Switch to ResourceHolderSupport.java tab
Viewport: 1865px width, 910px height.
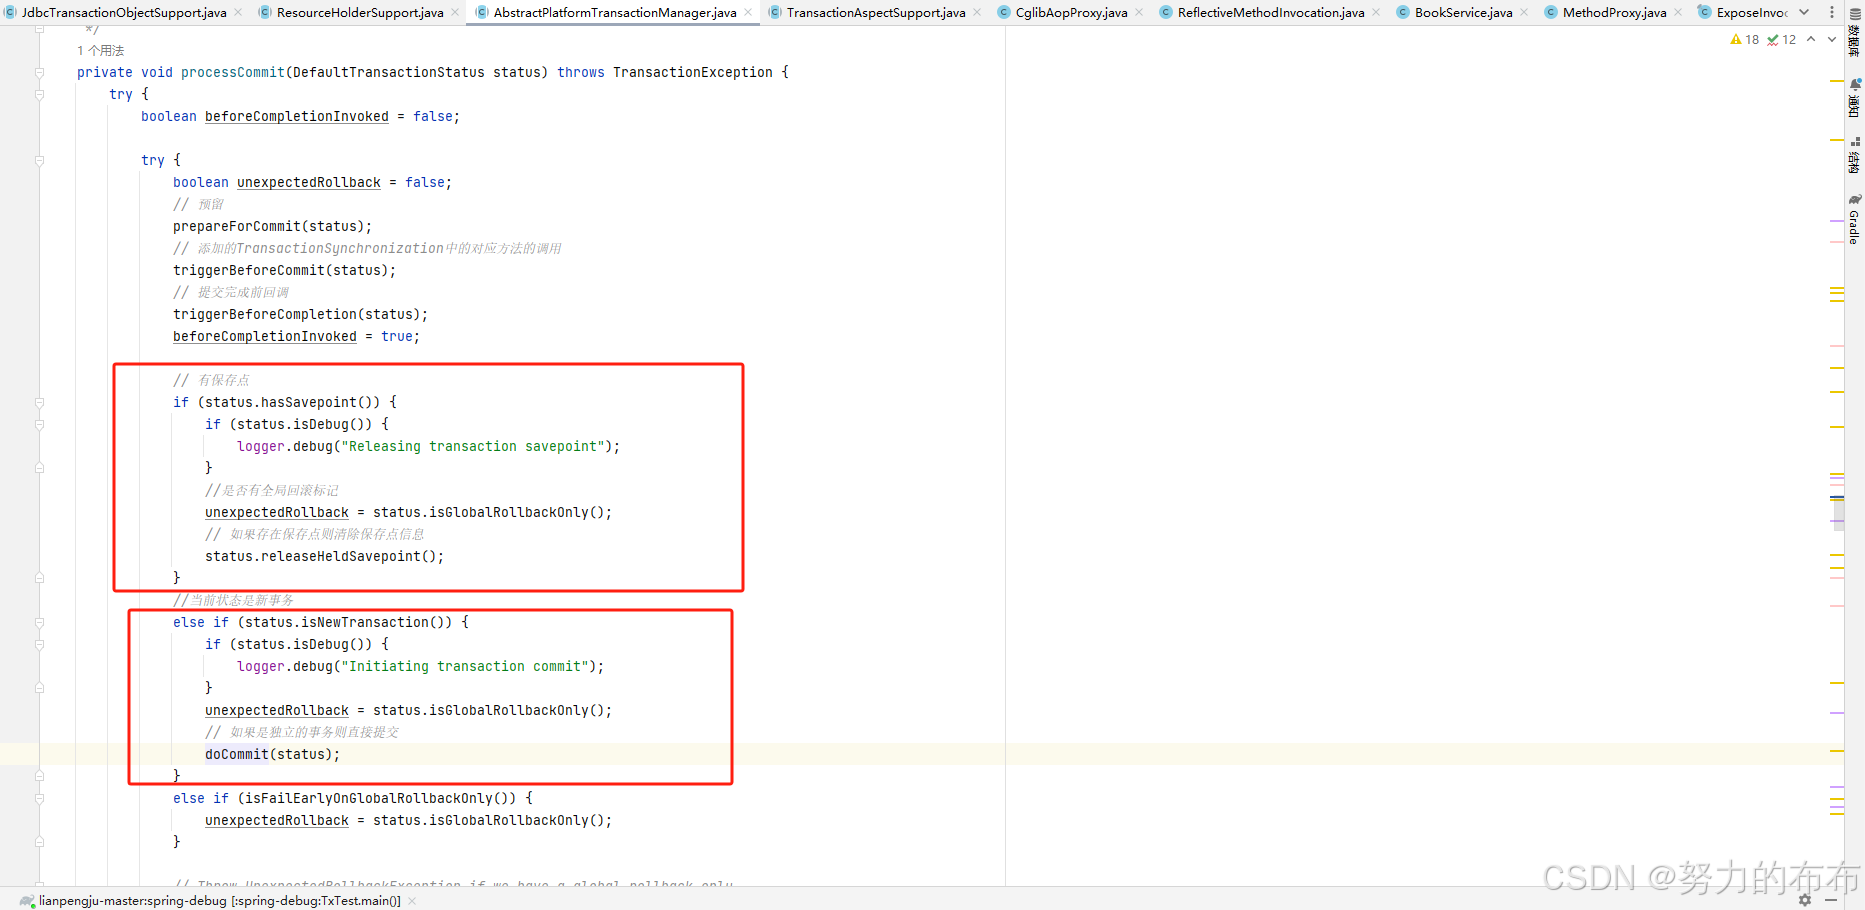(x=360, y=12)
